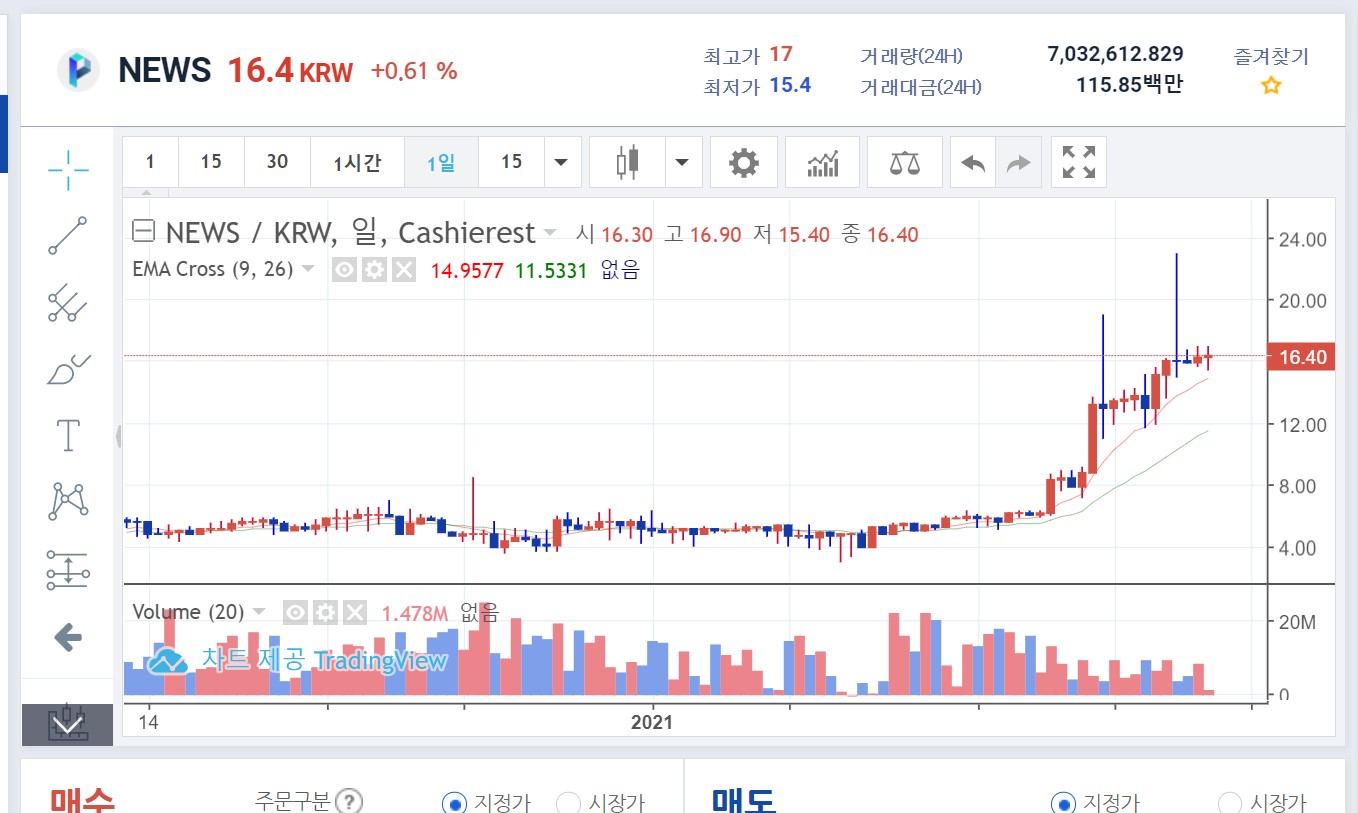Click the 매수 buy heading
1358x813 pixels.
pyautogui.click(x=82, y=800)
